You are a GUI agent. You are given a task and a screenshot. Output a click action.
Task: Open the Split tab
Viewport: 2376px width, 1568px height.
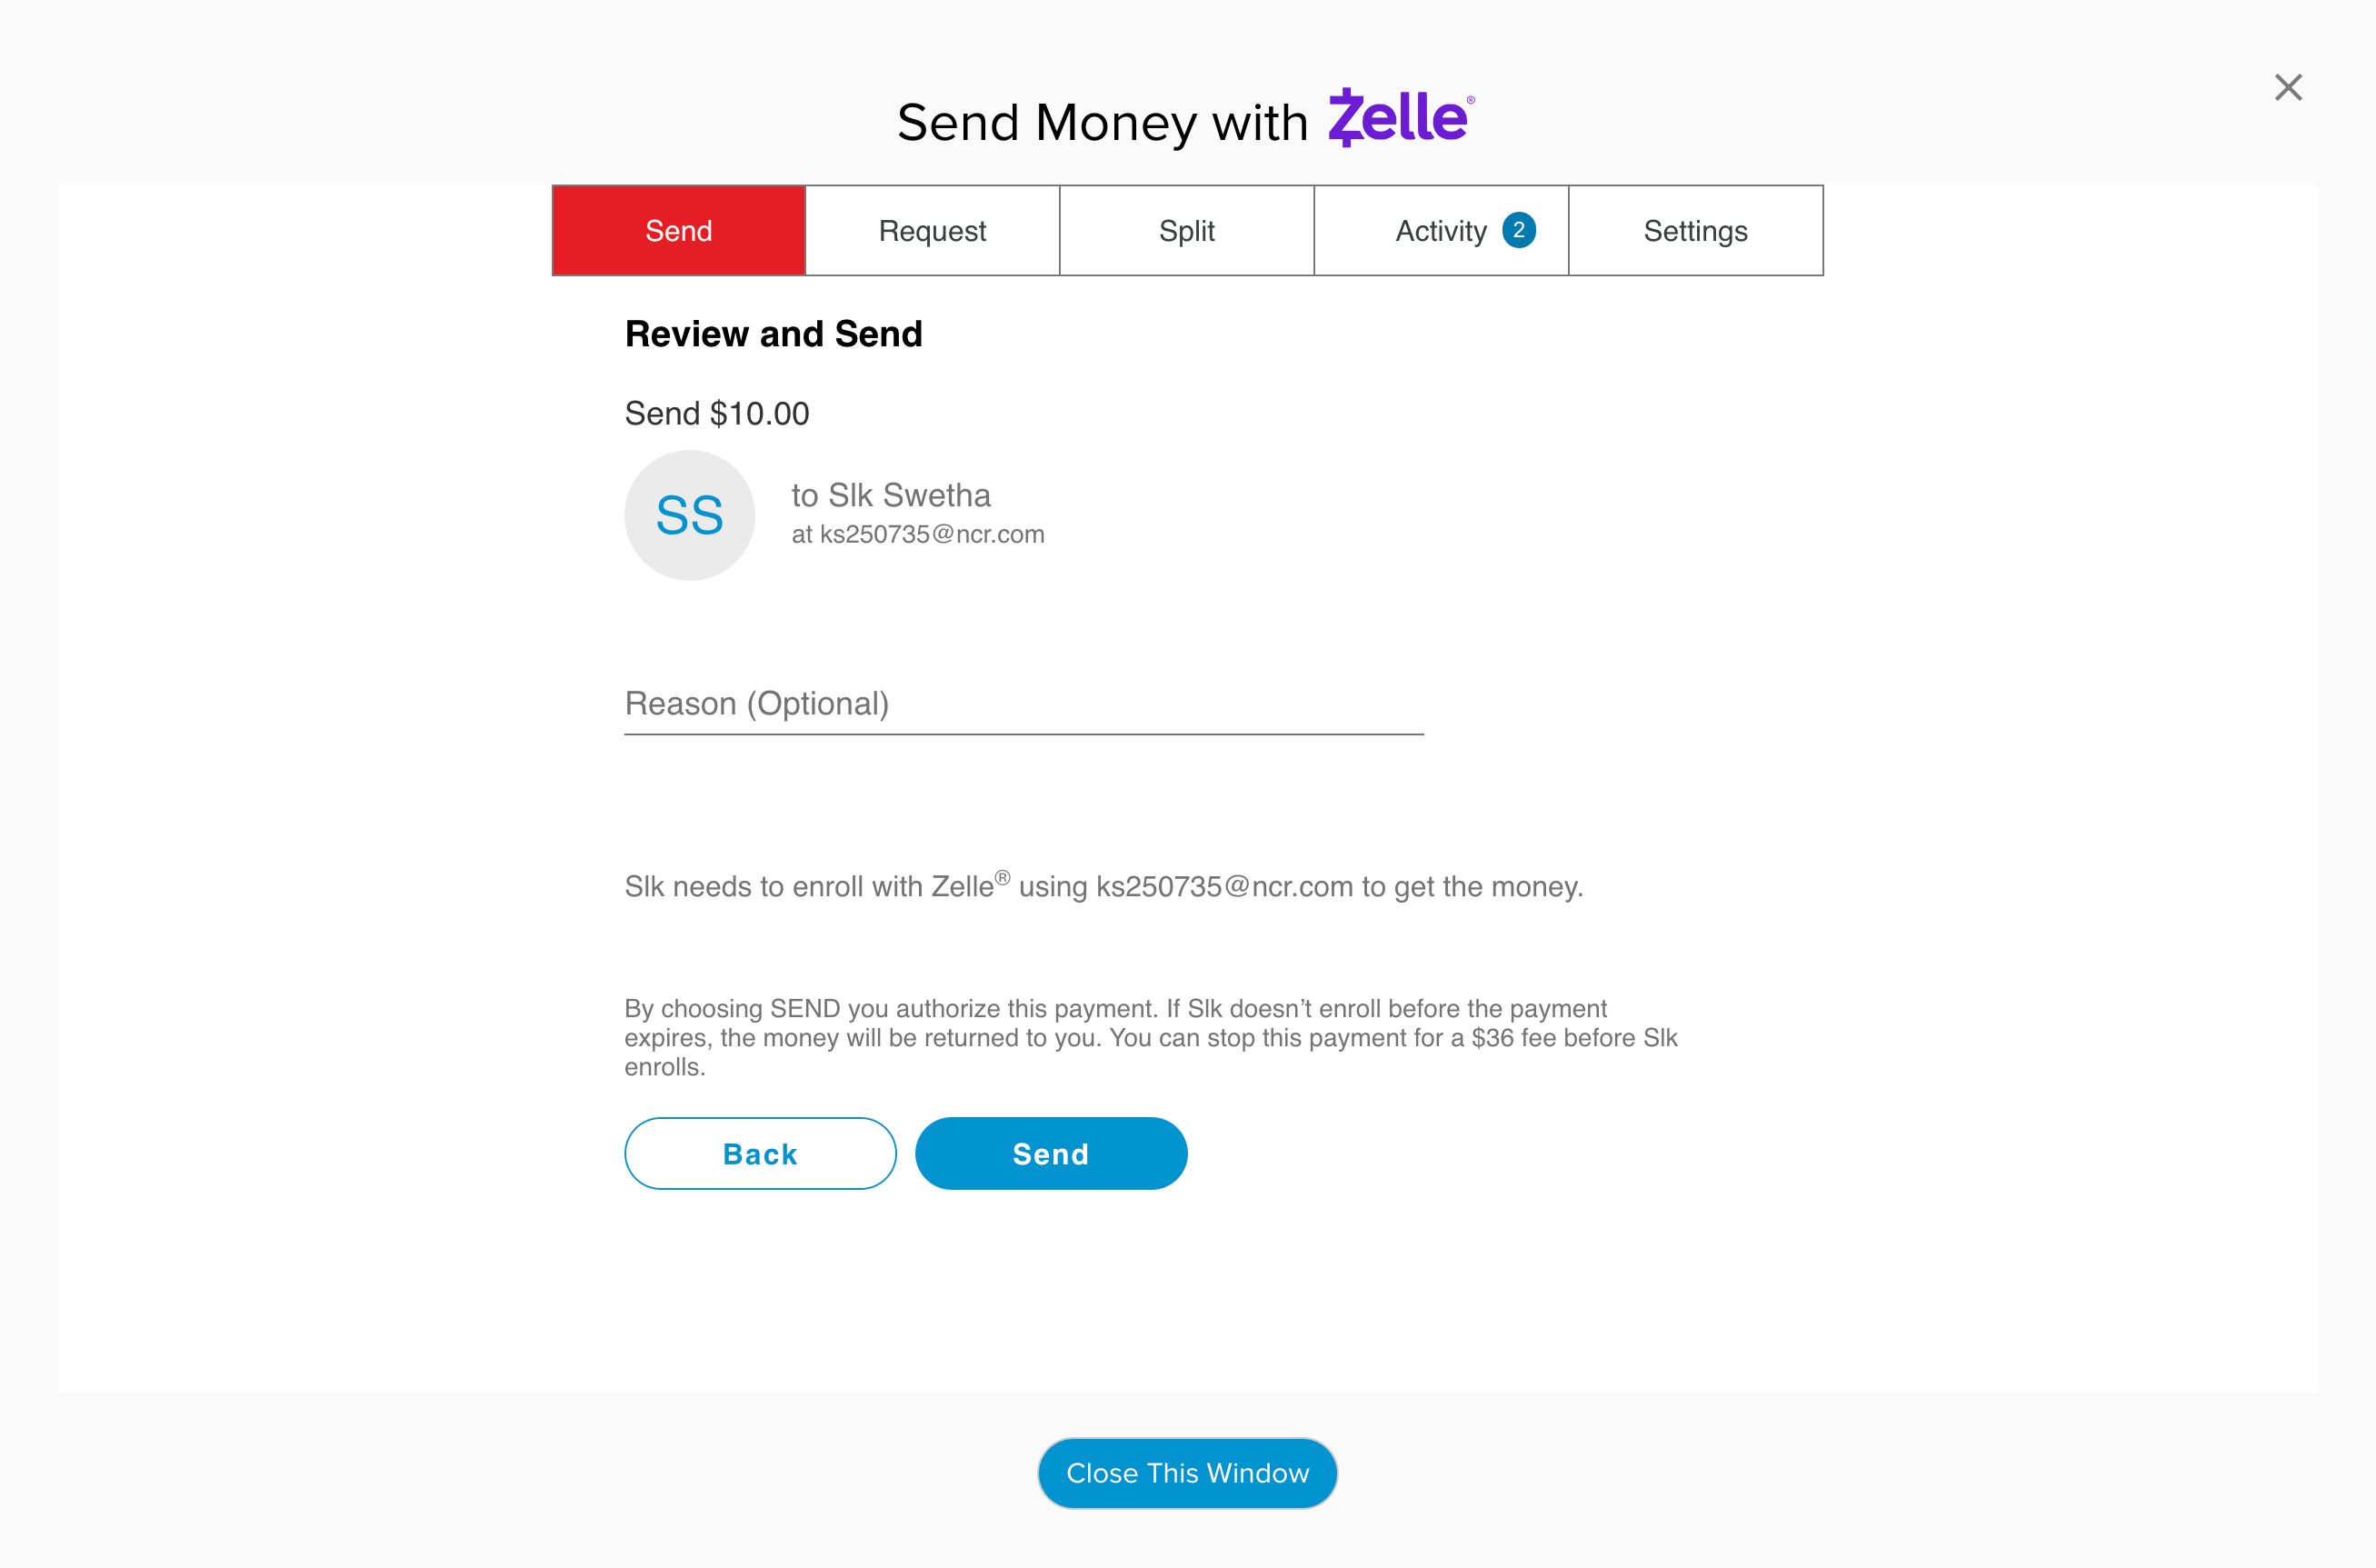point(1187,231)
